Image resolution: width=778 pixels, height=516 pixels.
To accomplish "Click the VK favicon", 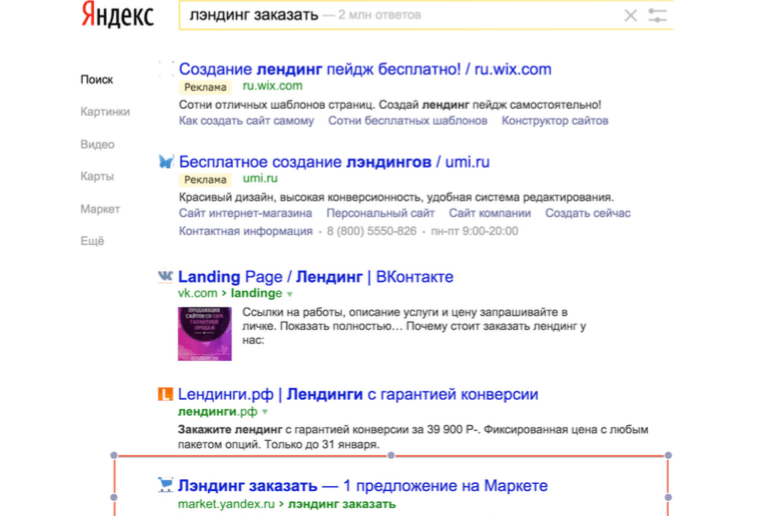I will pos(165,276).
